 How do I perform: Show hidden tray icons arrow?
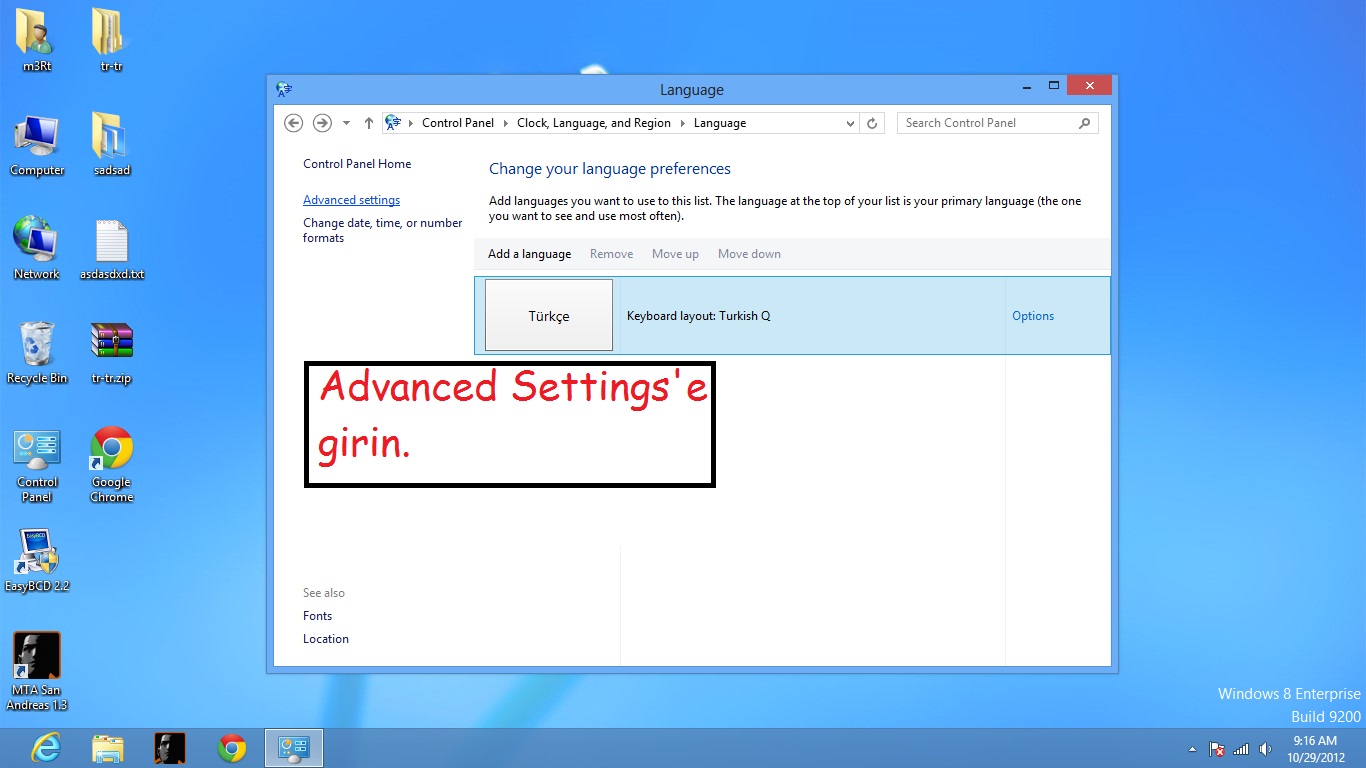(x=1192, y=748)
